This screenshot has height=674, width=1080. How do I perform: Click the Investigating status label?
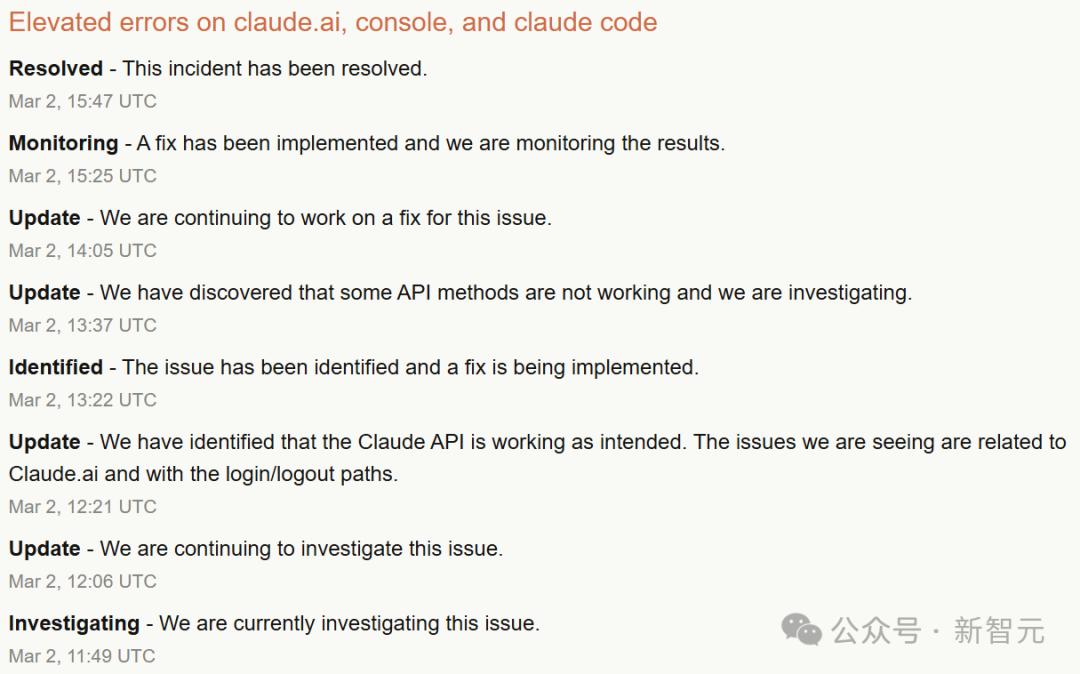[74, 624]
